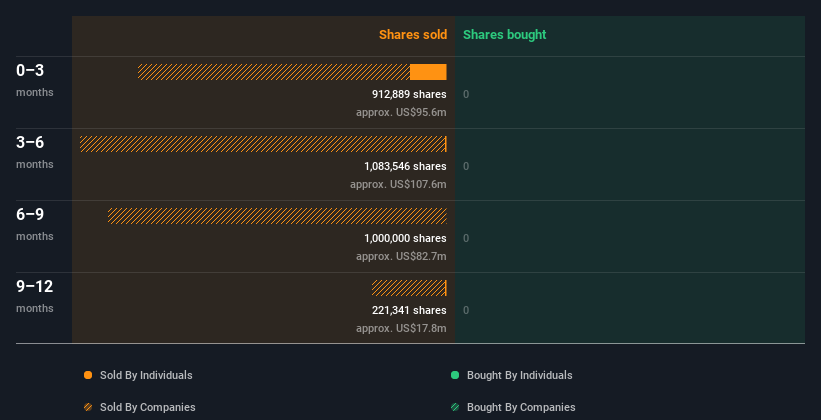The width and height of the screenshot is (821, 420).
Task: Select the Bought By Companies legend label
Action: 521,407
